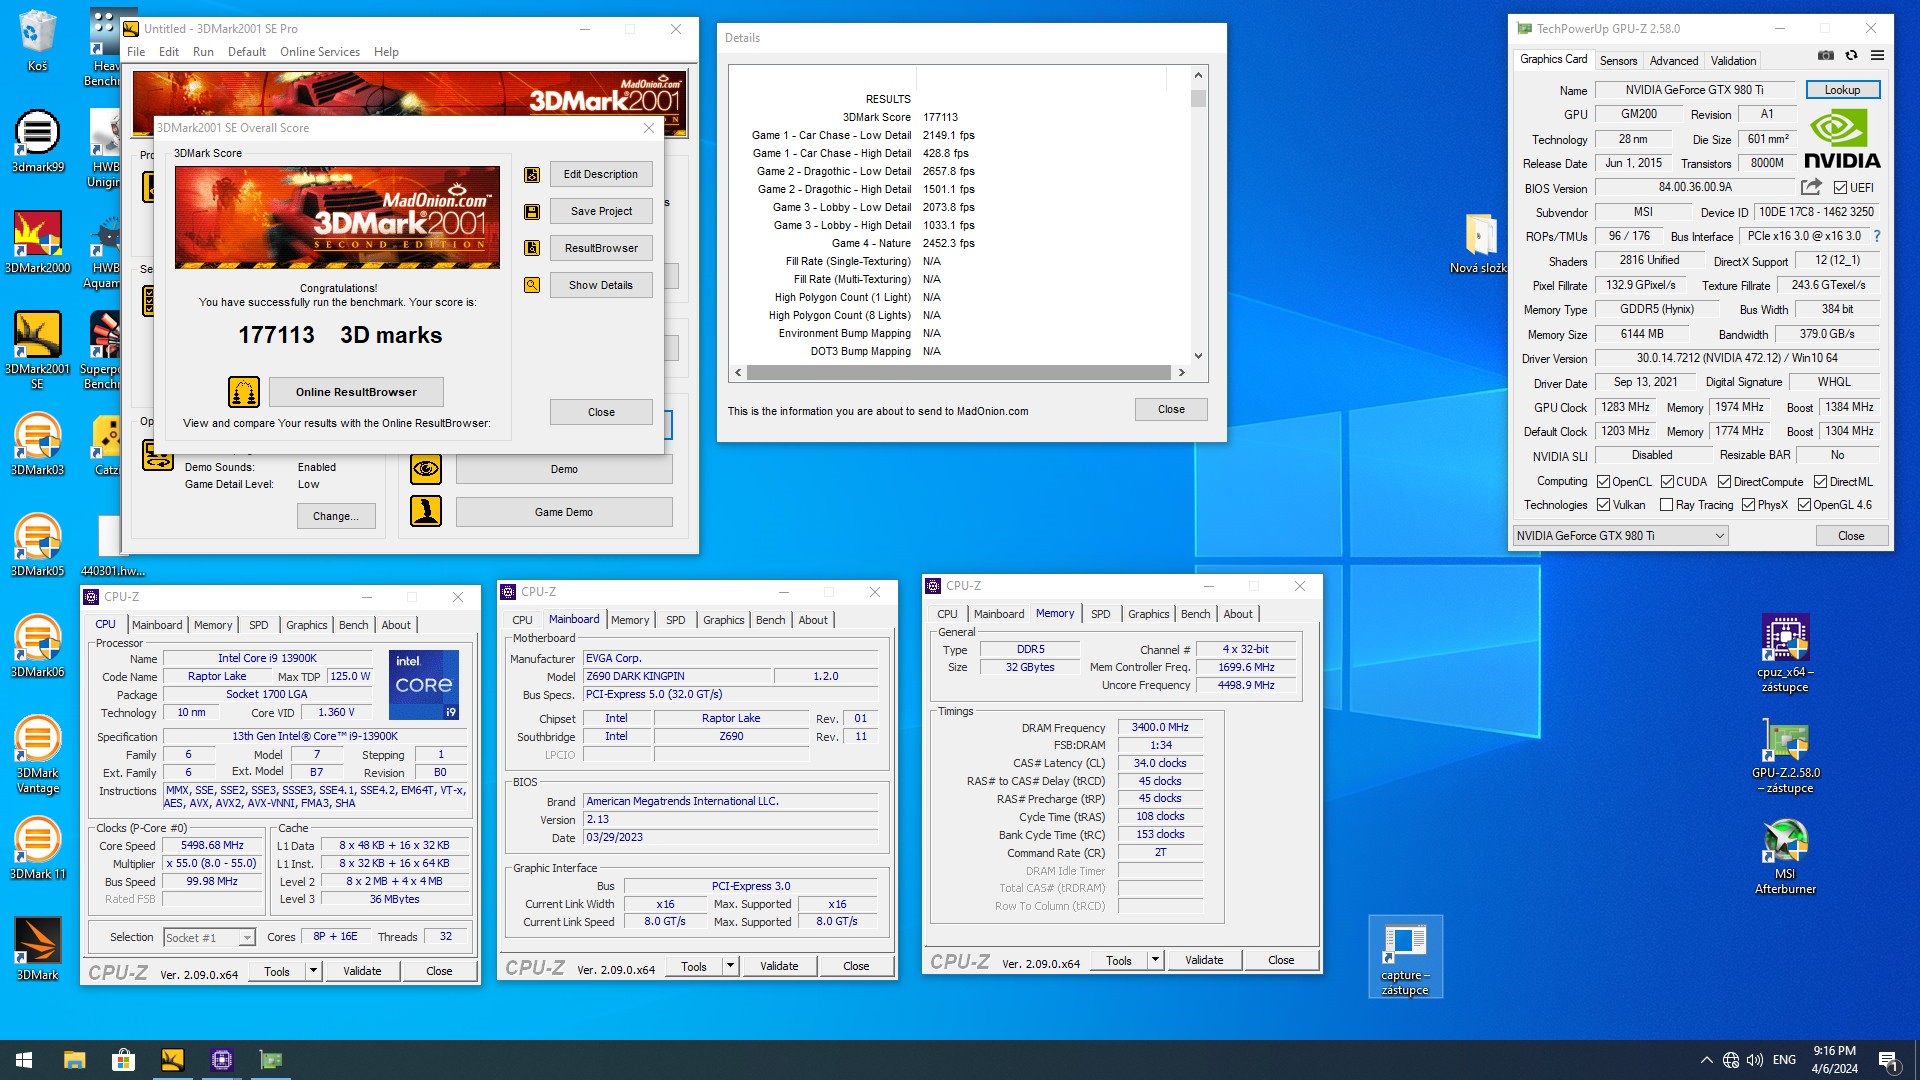The height and width of the screenshot is (1080, 1920).
Task: Expand Tools dropdown arrow in CPU-Z Mainboard window
Action: click(x=730, y=966)
